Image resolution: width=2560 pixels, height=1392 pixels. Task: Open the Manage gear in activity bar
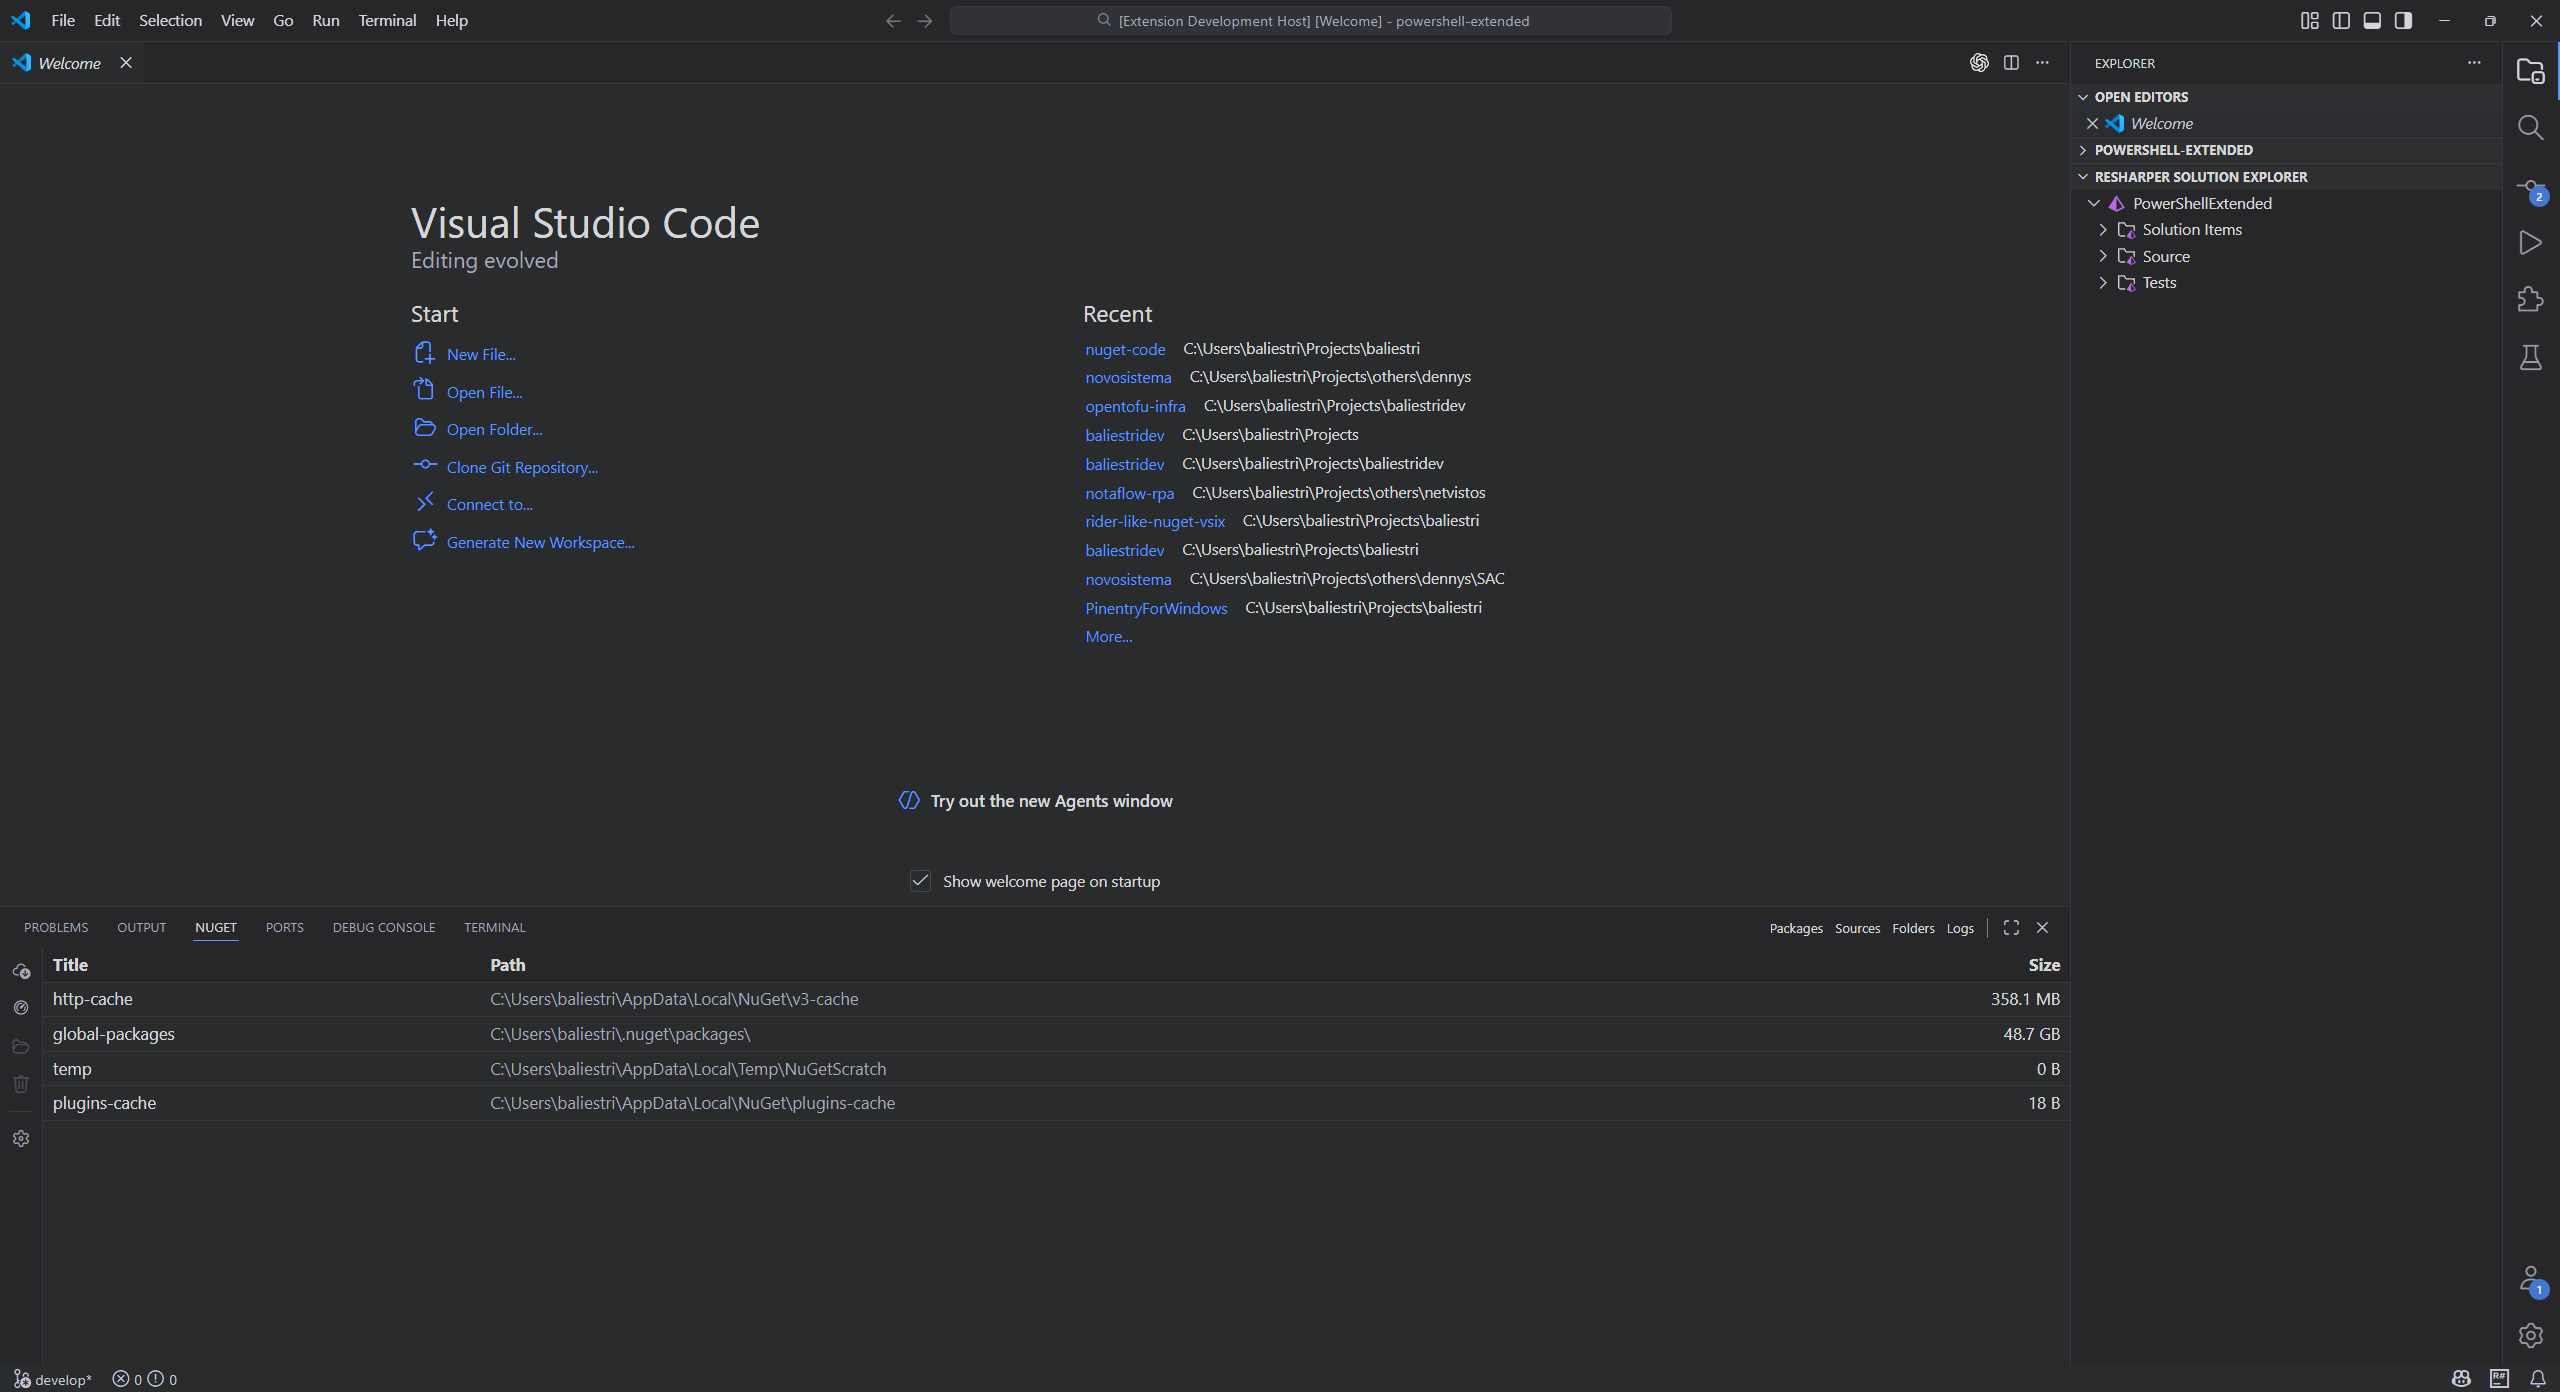[x=2530, y=1335]
